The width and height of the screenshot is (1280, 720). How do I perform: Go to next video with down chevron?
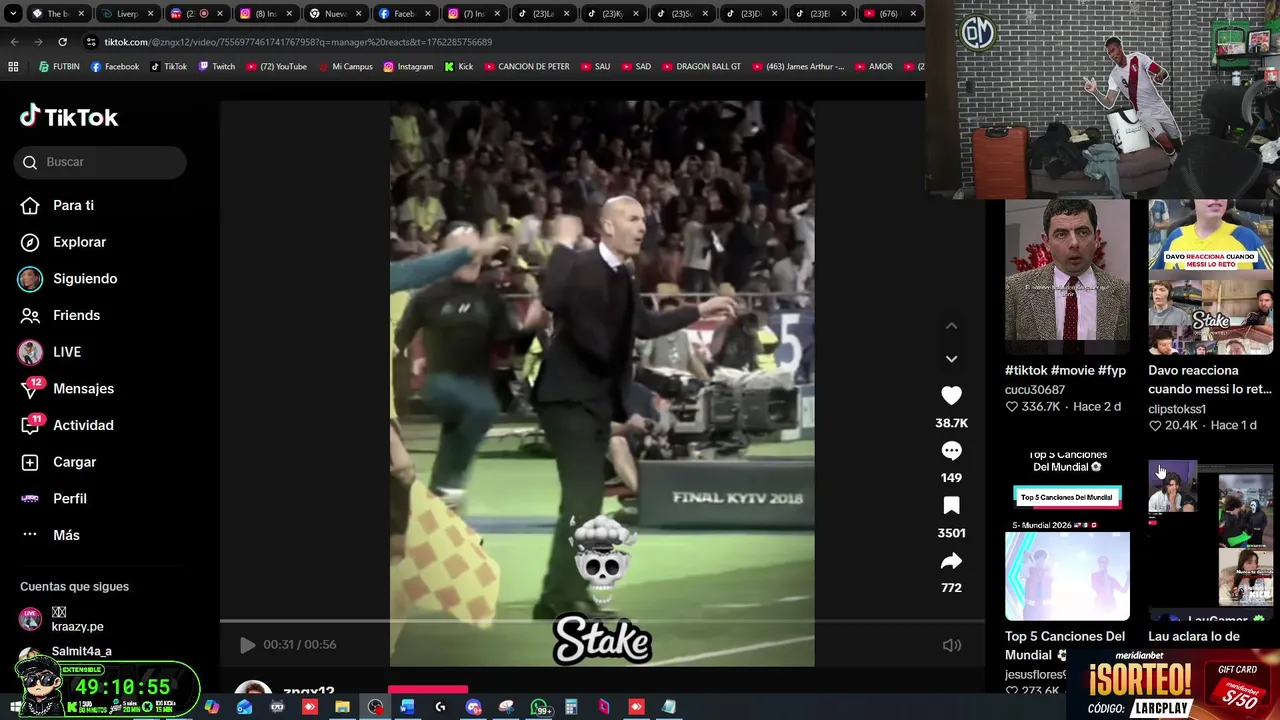[951, 358]
